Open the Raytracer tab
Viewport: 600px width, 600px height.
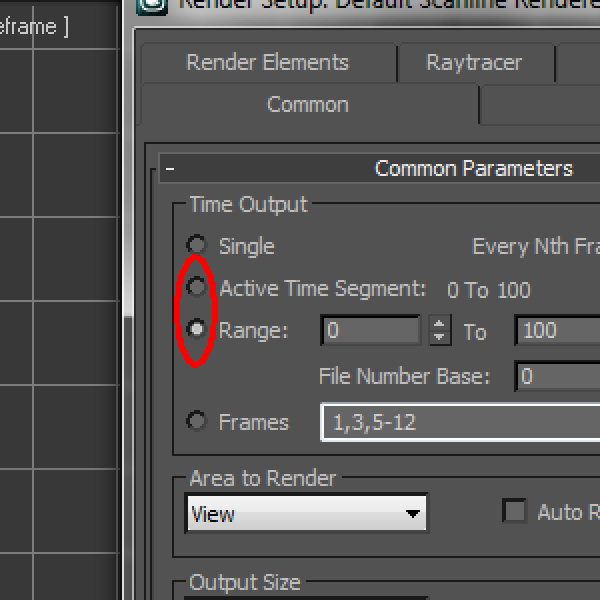[474, 62]
